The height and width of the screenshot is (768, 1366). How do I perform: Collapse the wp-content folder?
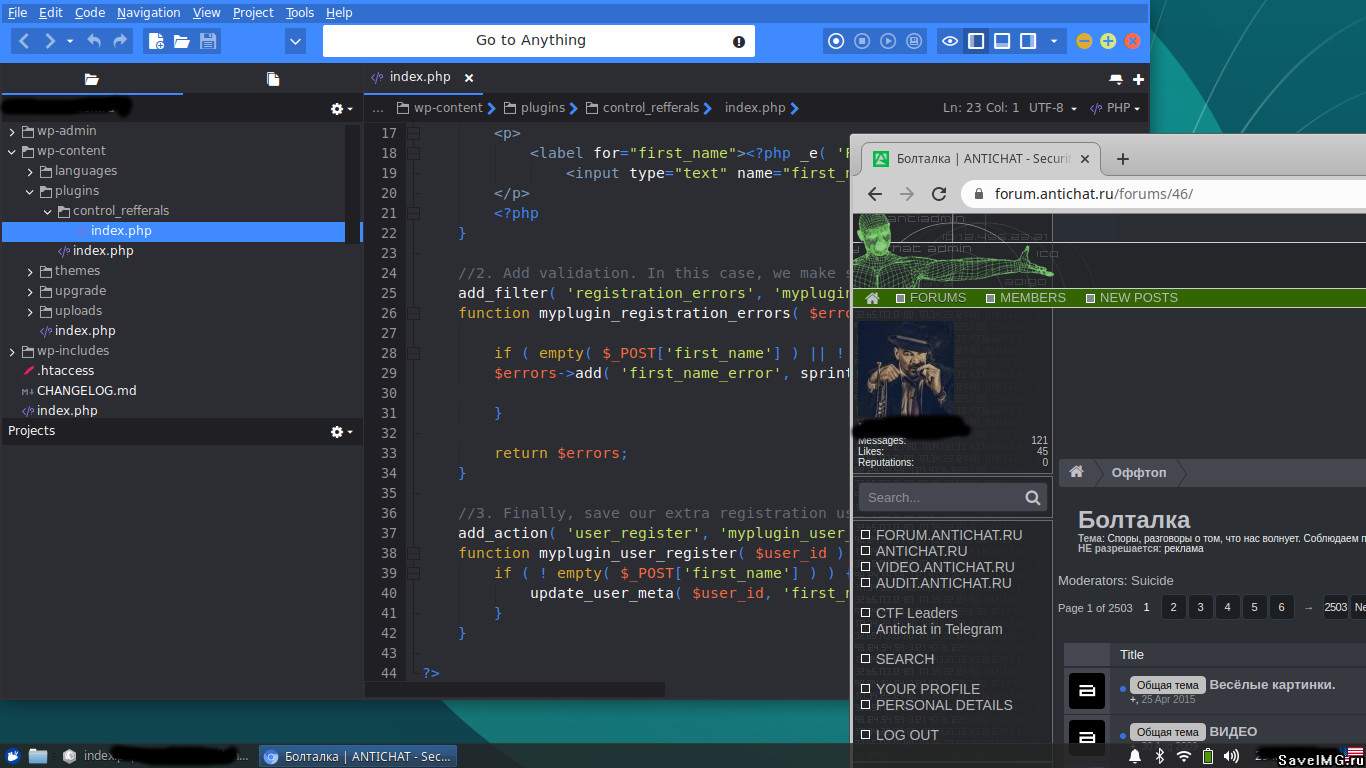[x=12, y=152]
